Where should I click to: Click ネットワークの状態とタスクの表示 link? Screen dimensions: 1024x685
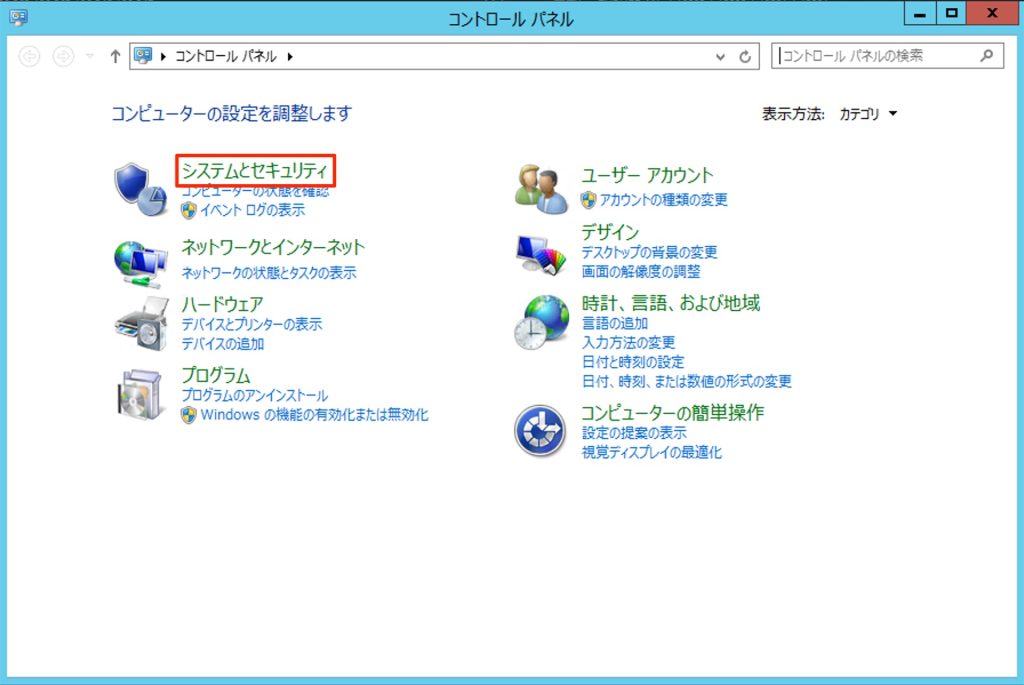coord(269,272)
